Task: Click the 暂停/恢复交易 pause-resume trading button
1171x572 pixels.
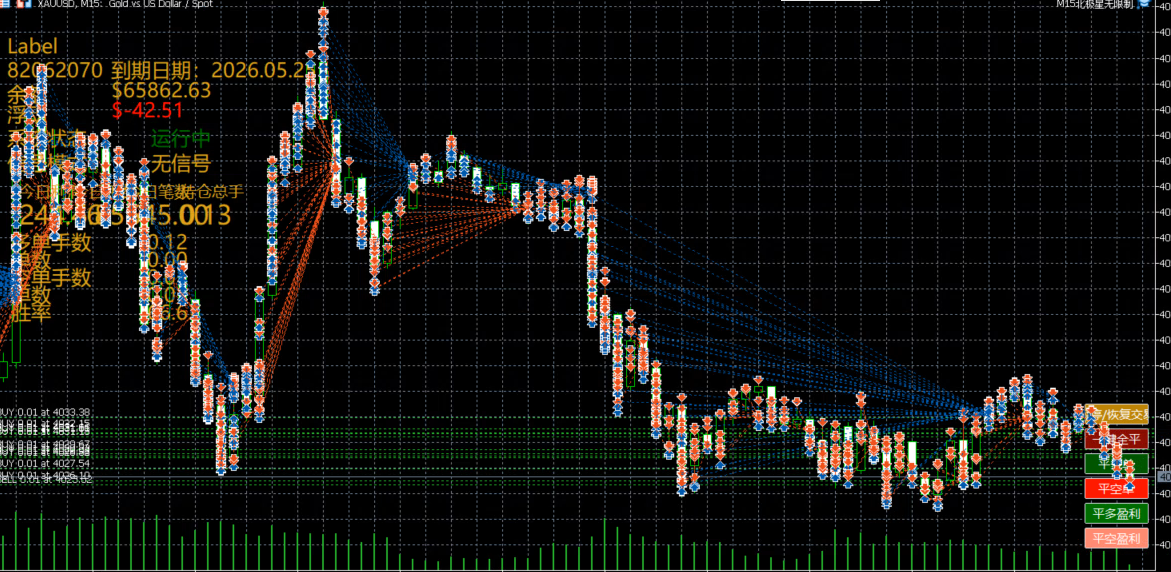Action: point(1116,414)
